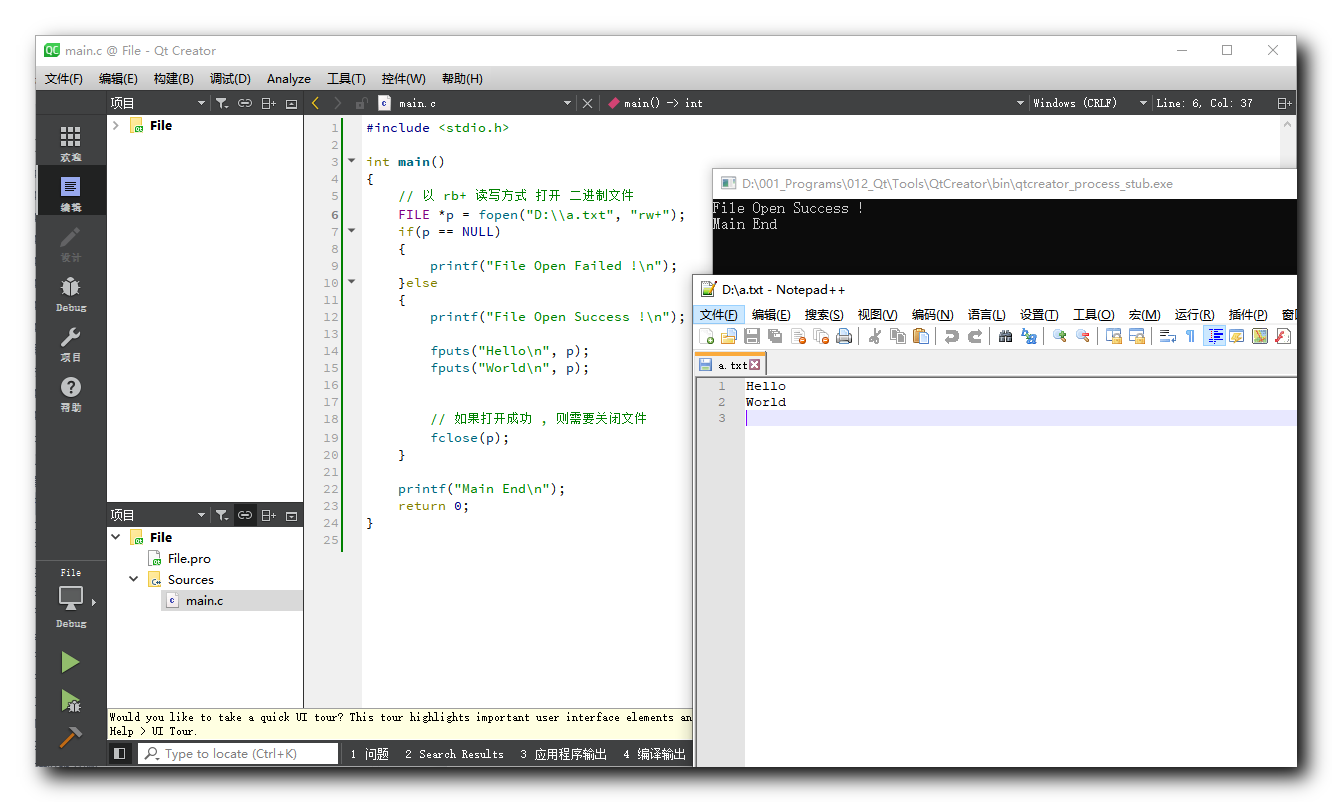Click Redo arrow in Notepad++ toolbar
The image size is (1332, 802).
[975, 336]
